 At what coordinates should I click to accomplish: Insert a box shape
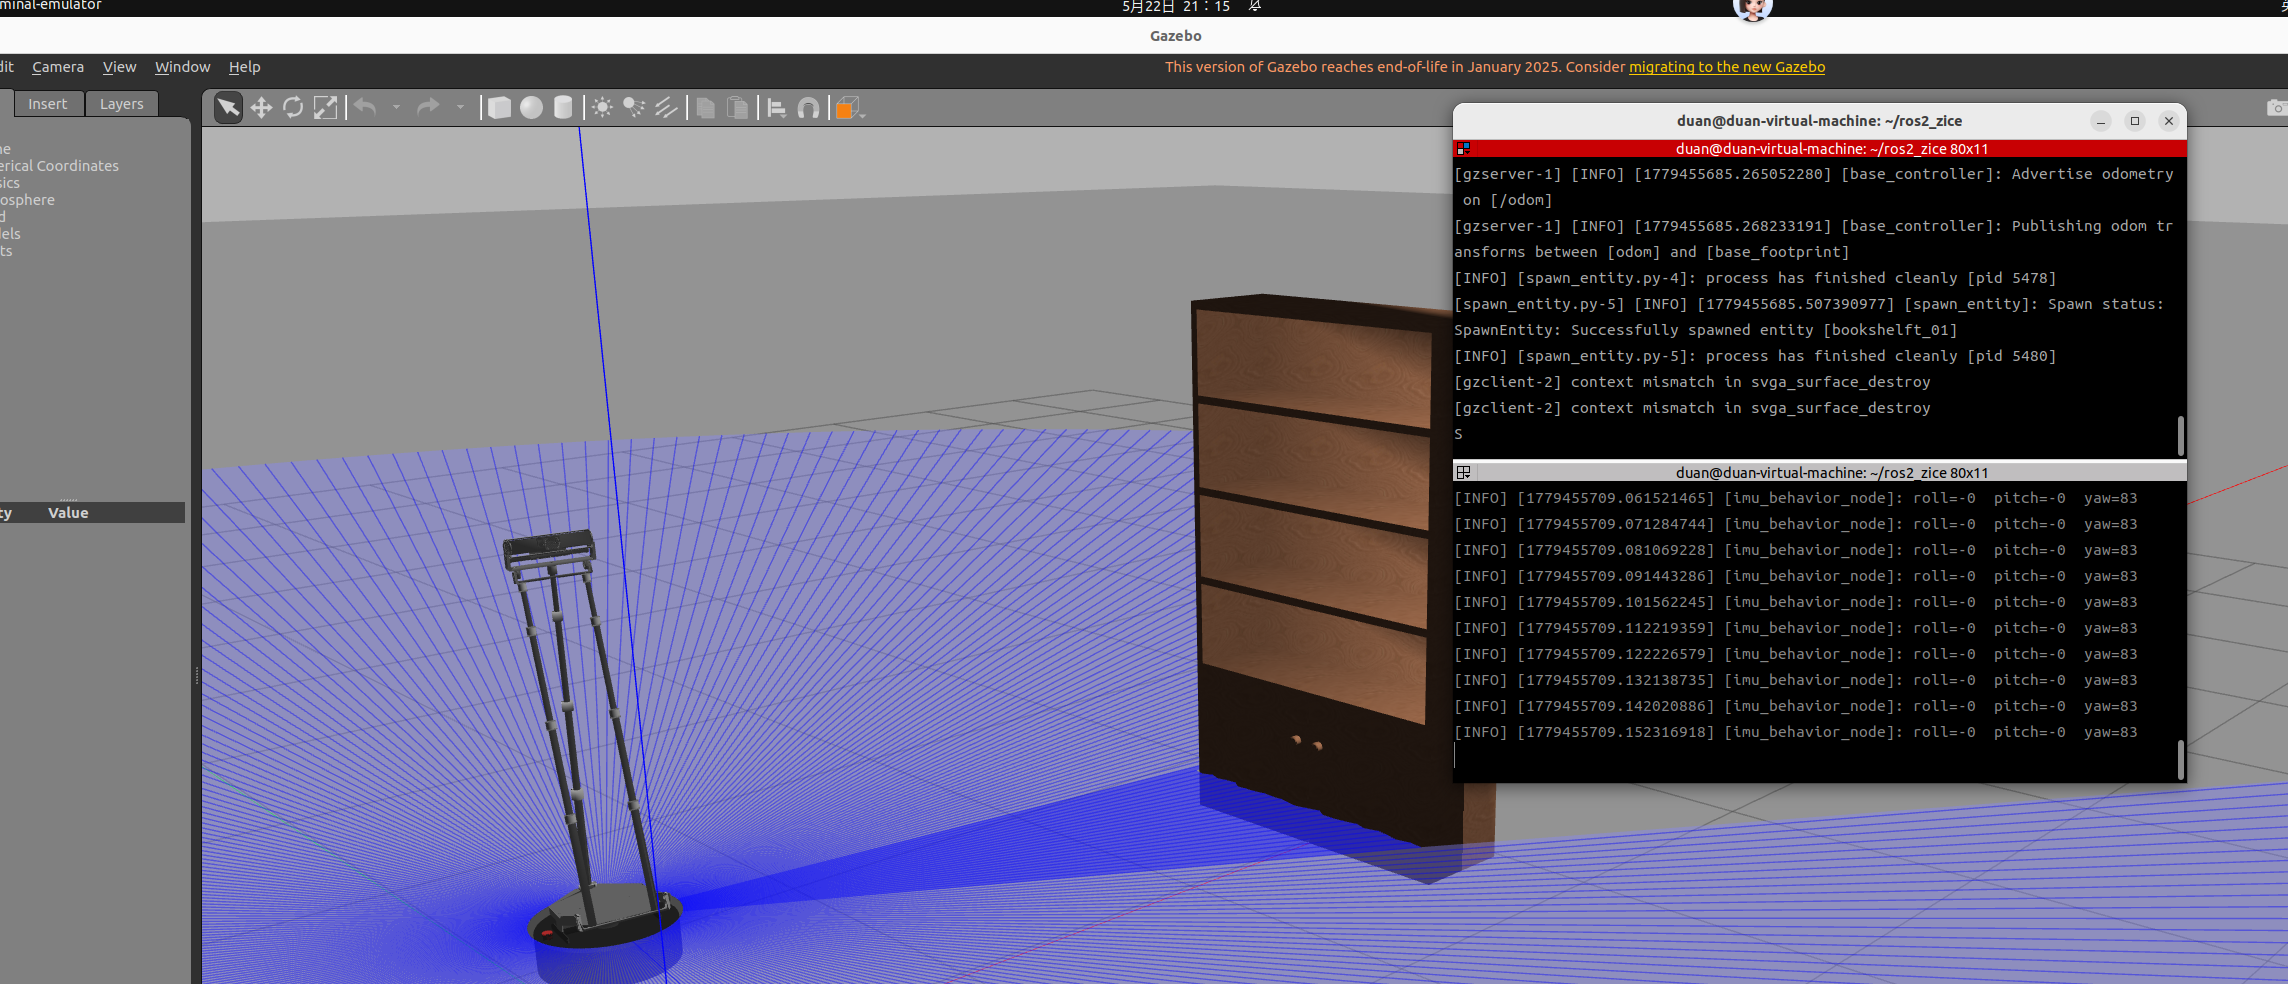pyautogui.click(x=499, y=108)
